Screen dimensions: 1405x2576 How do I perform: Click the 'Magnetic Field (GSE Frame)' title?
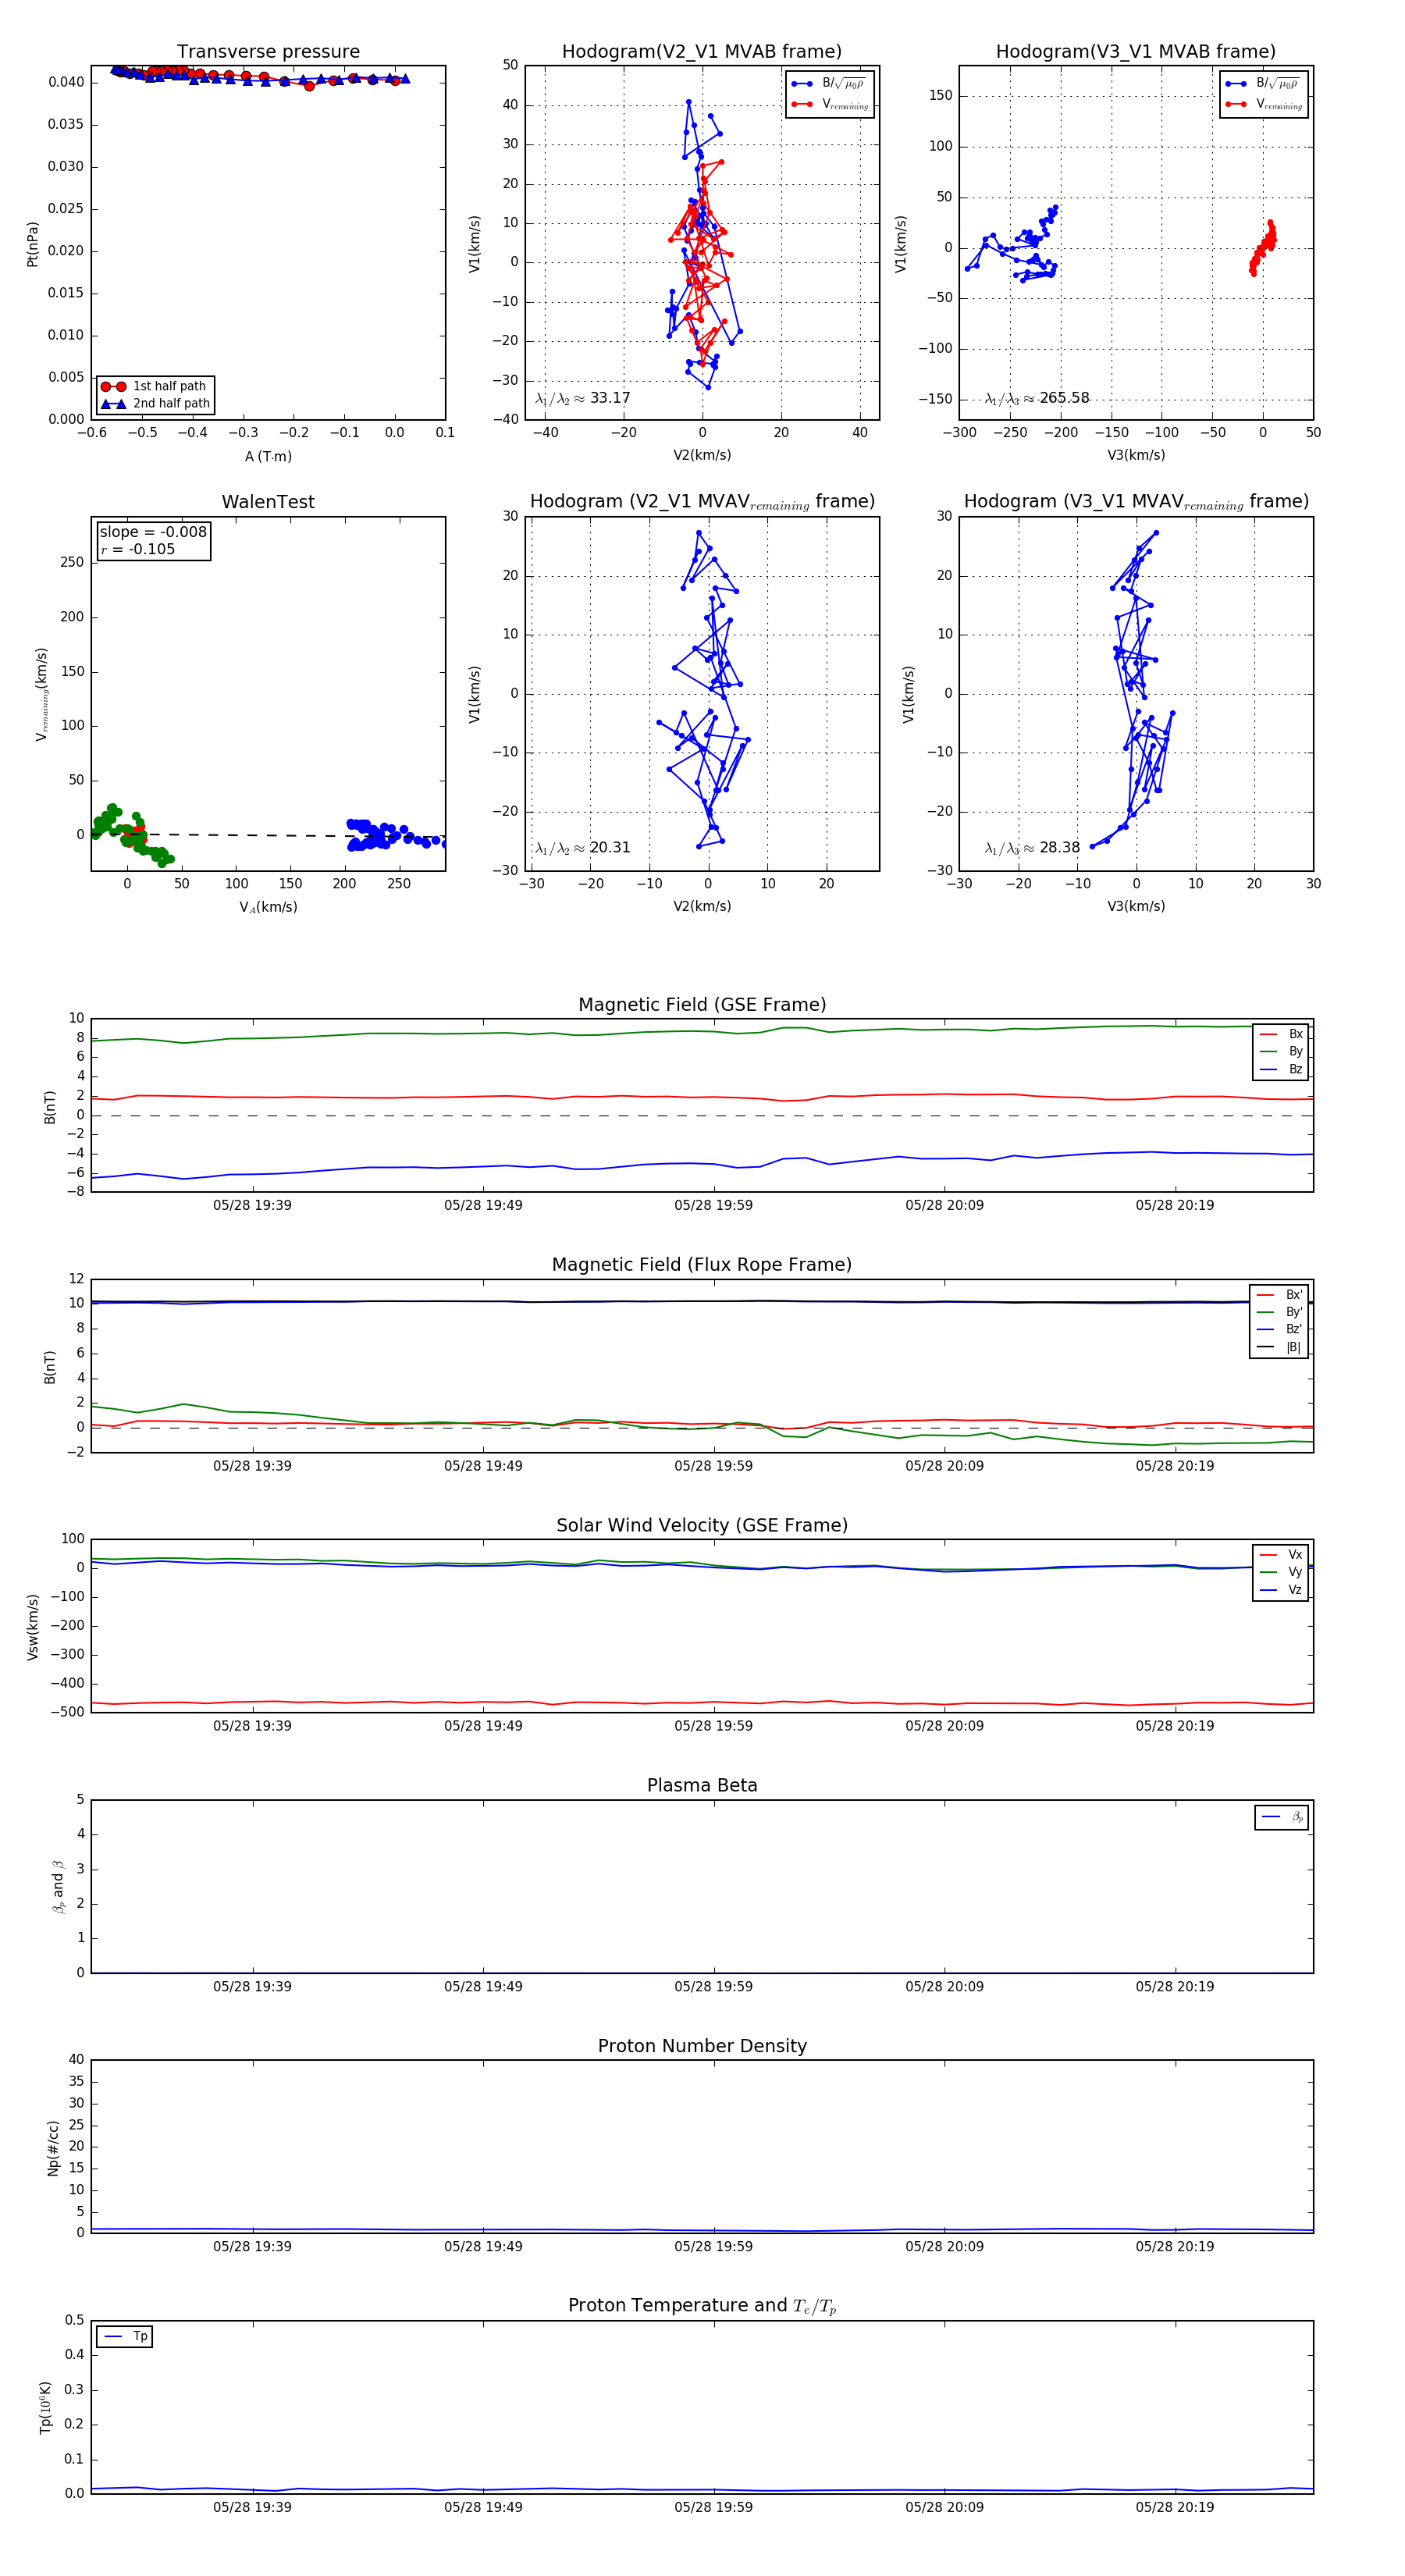(x=702, y=1005)
